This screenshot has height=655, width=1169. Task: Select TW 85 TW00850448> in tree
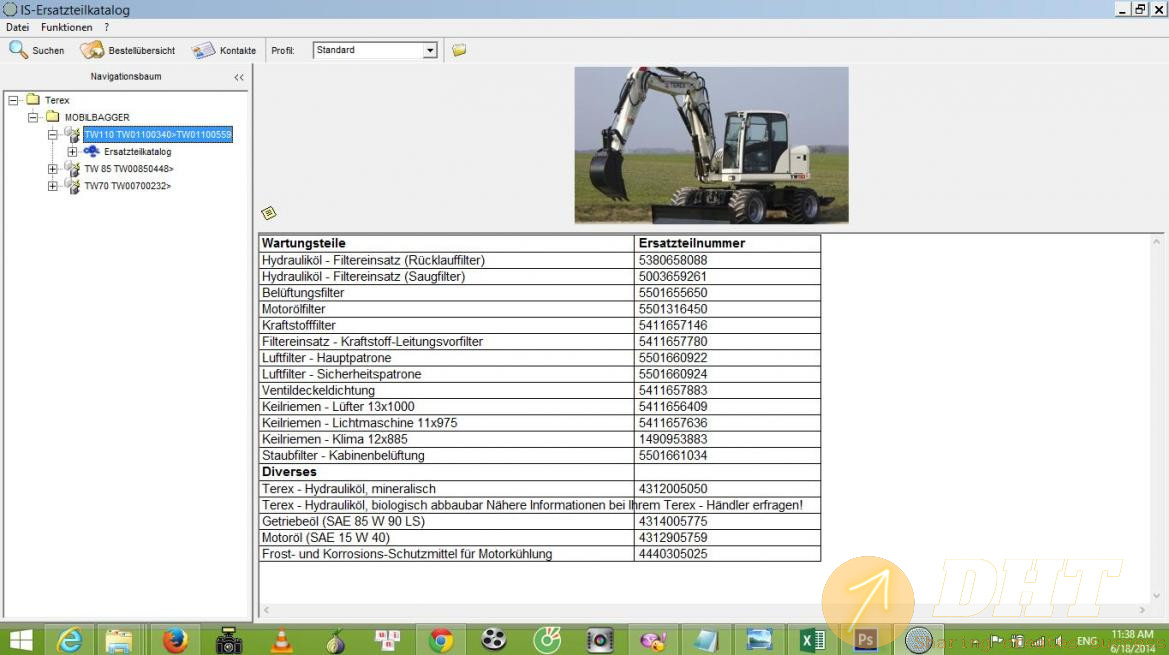[128, 168]
